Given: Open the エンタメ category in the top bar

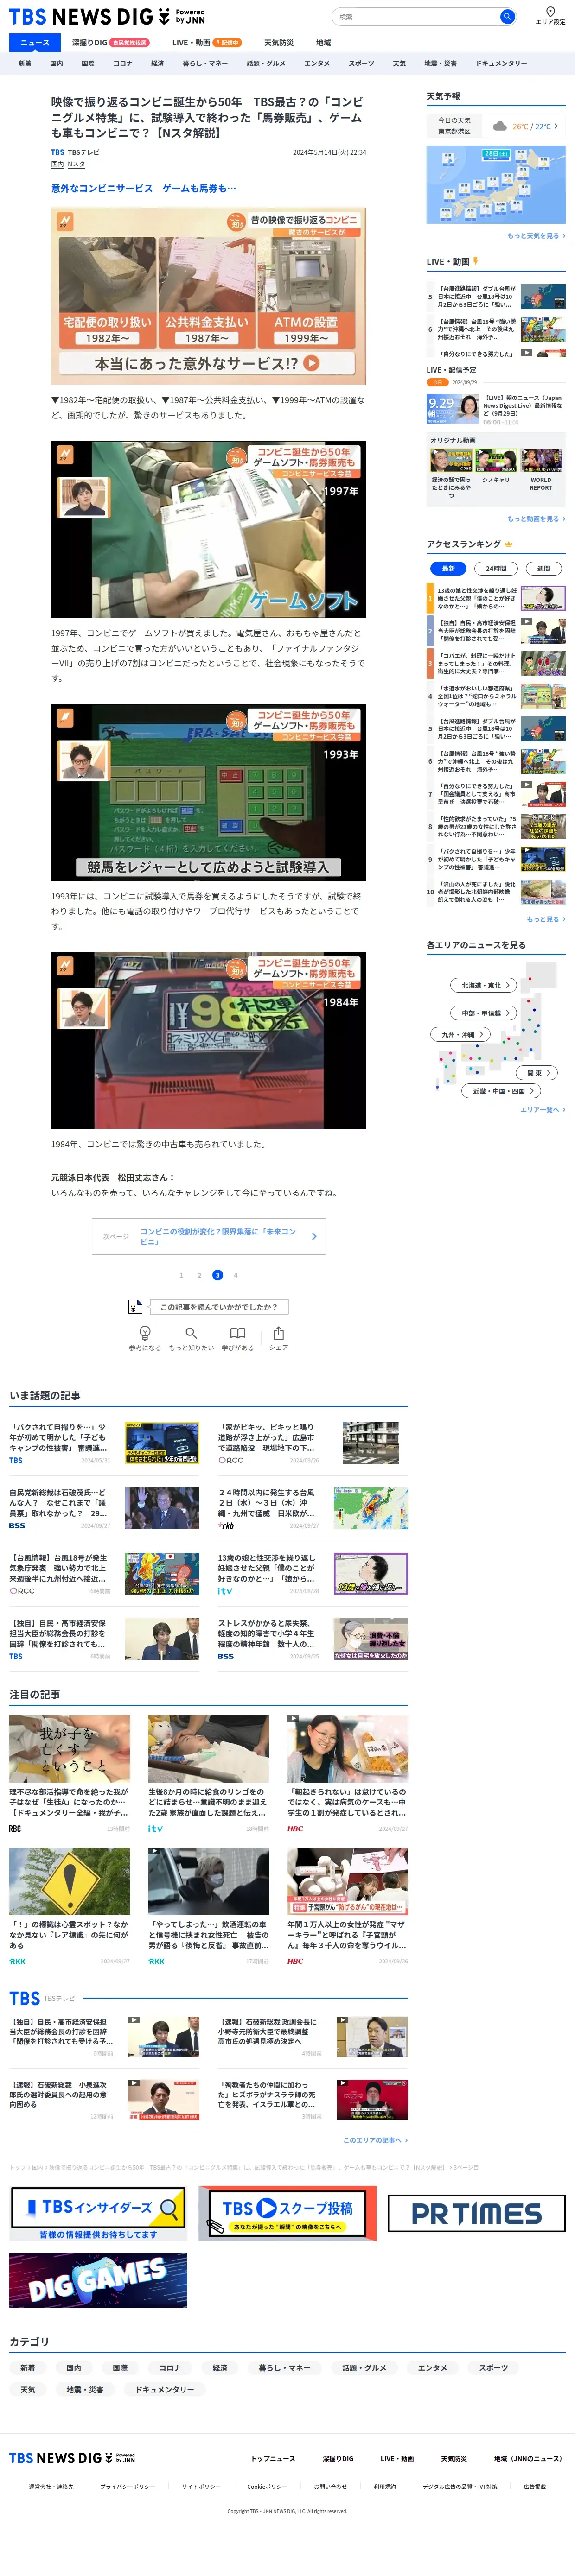Looking at the screenshot, I should 317,63.
